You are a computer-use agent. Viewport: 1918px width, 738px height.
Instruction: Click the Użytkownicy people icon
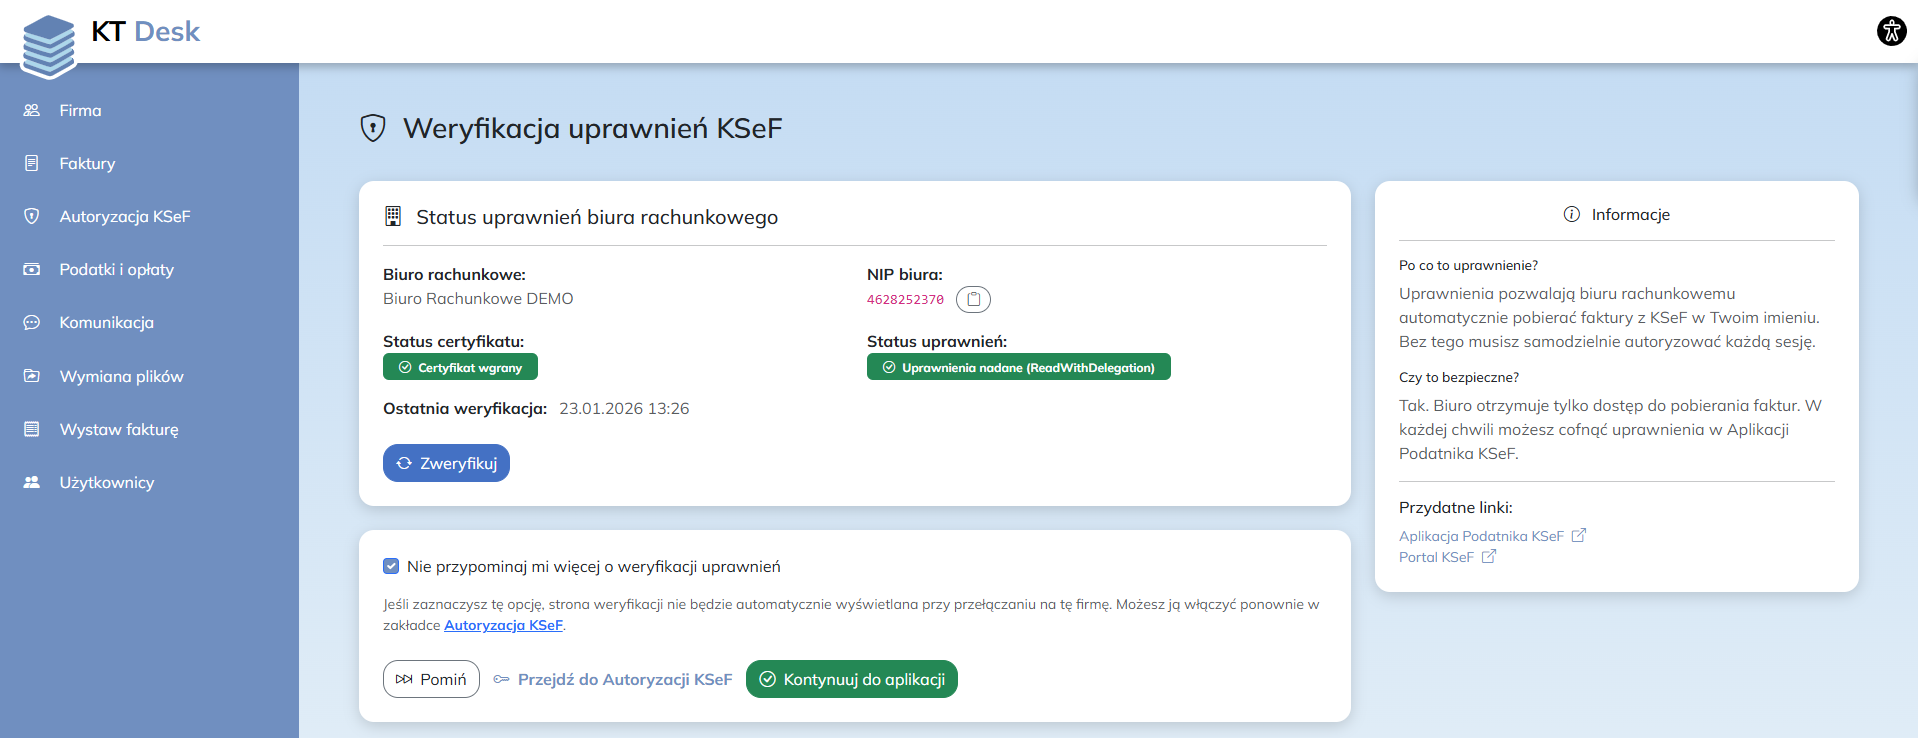coord(32,482)
